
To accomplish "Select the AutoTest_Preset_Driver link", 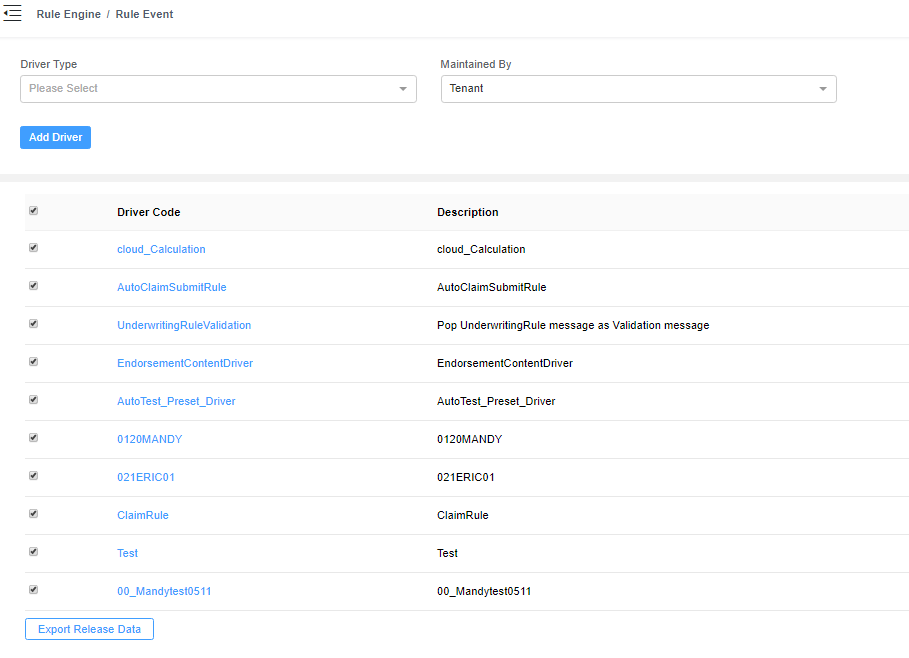I will point(176,401).
